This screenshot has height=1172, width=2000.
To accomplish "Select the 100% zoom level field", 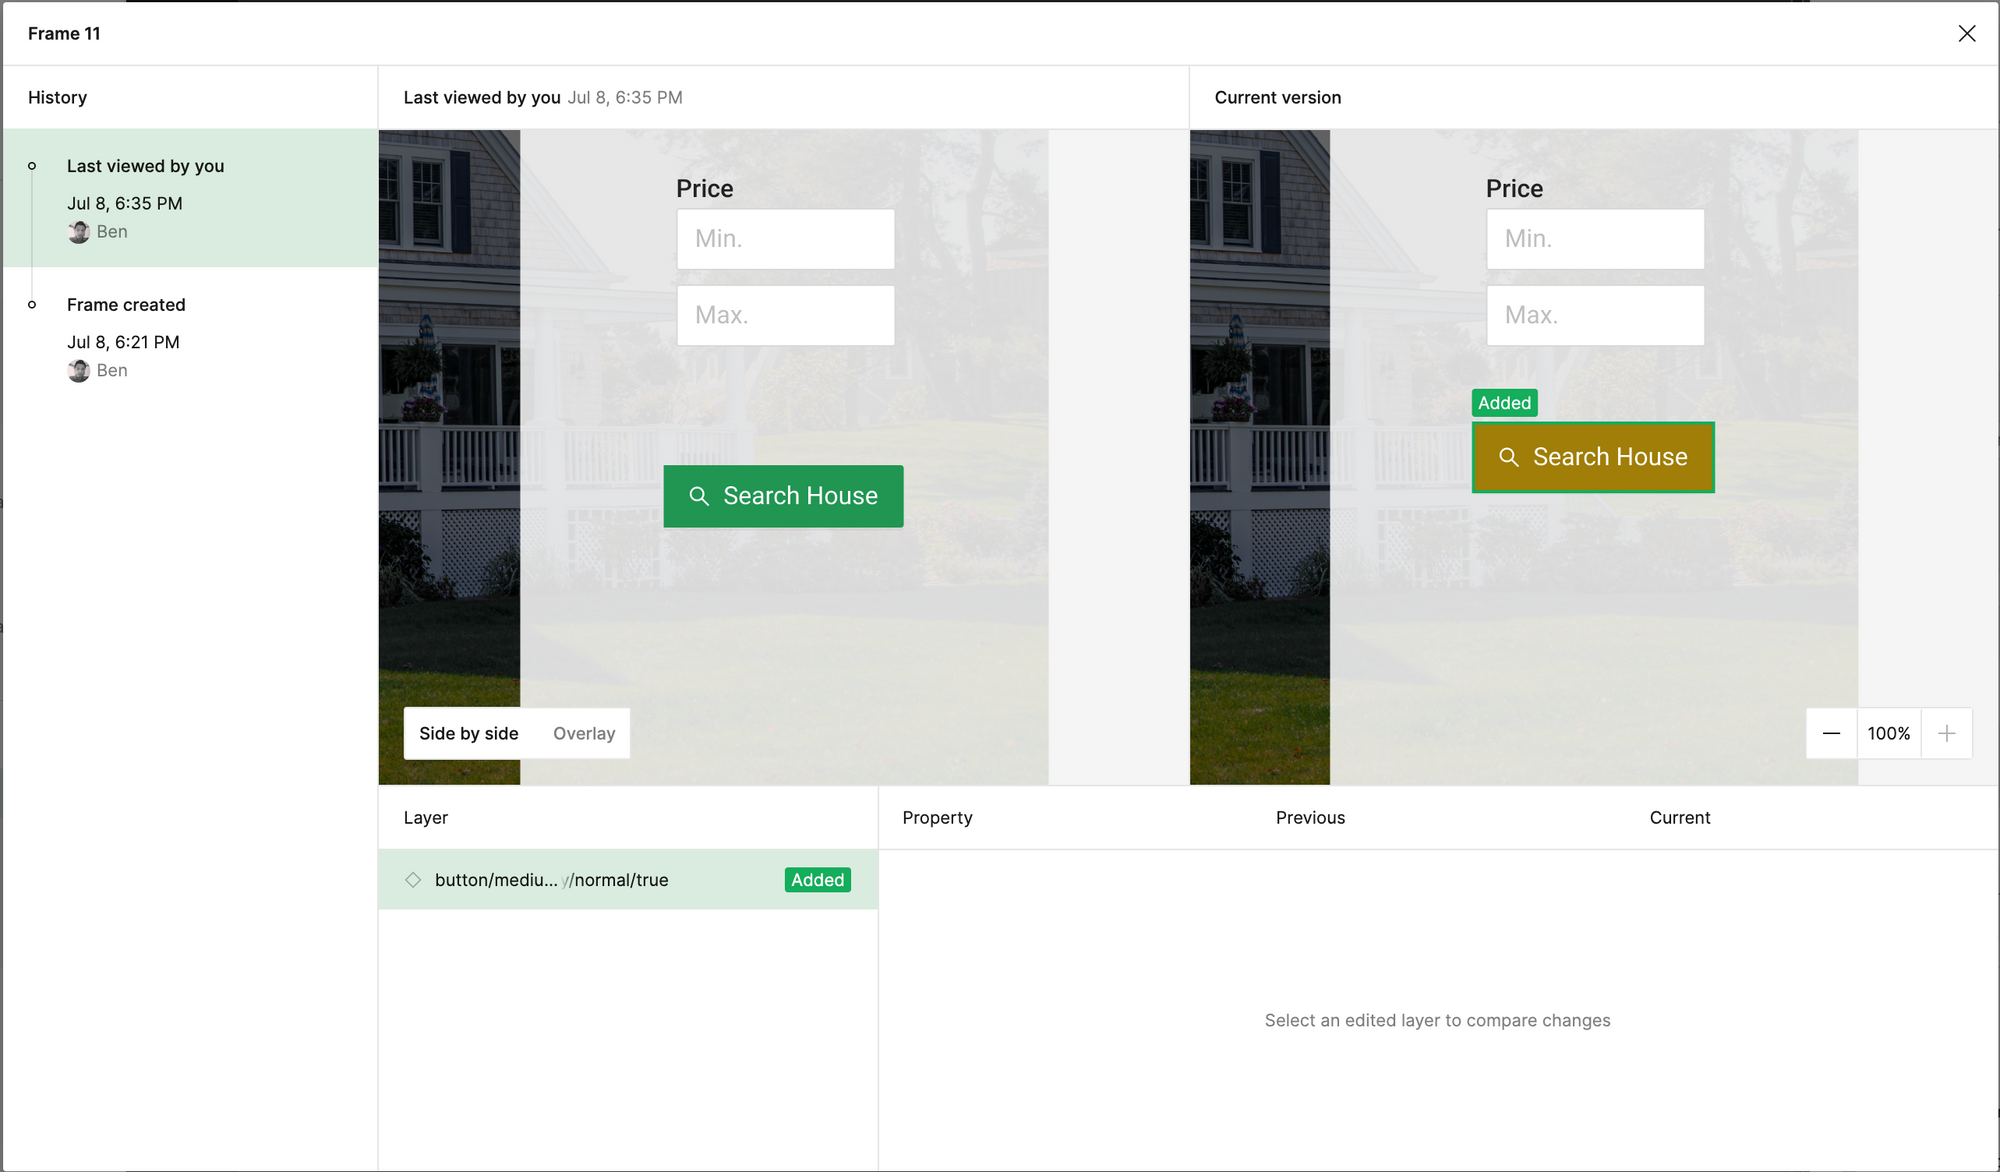I will pos(1888,734).
